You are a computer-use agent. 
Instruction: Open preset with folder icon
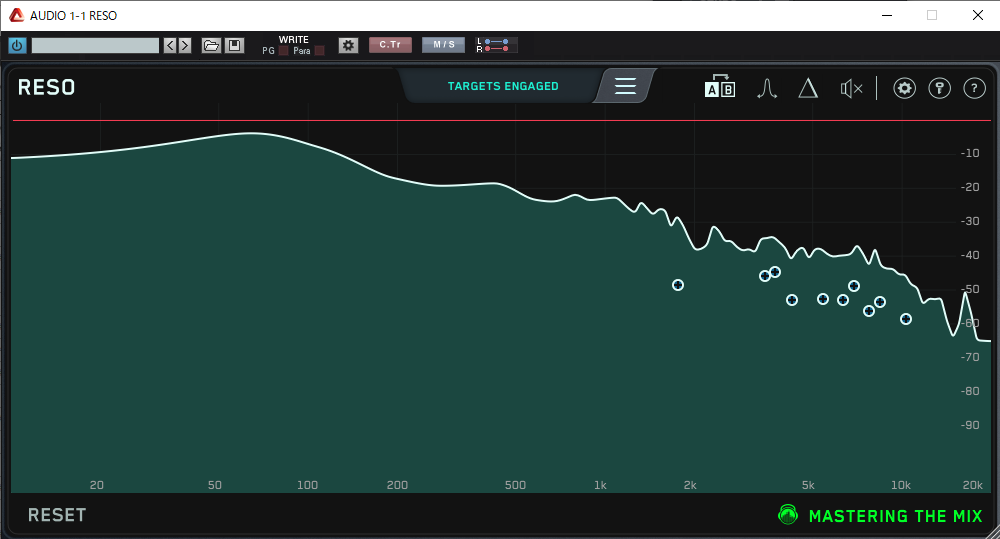[211, 45]
